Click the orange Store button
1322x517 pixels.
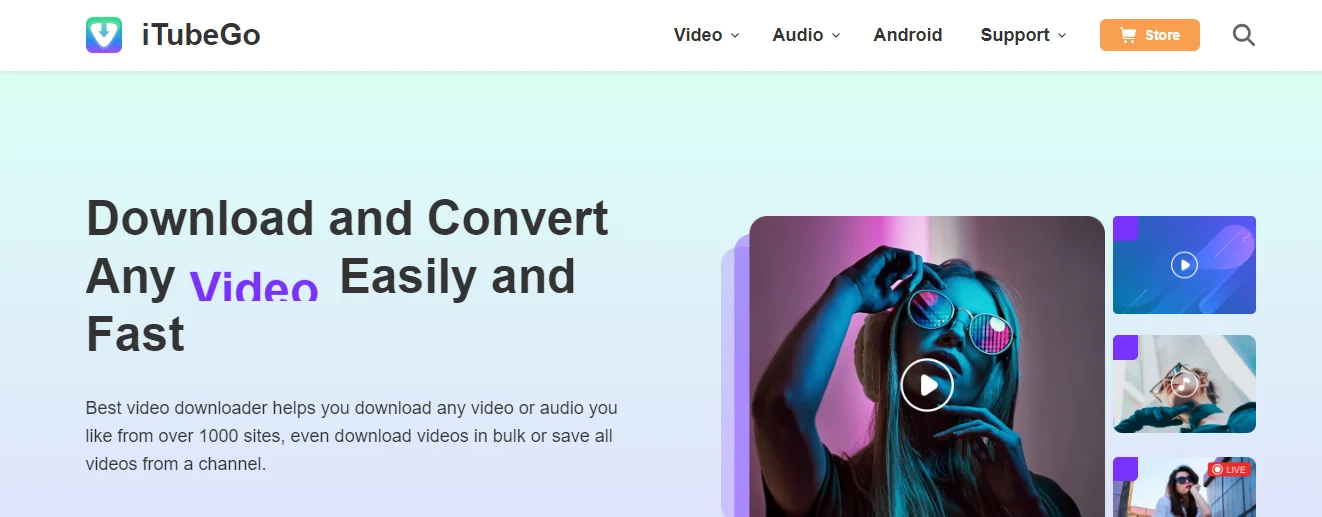tap(1150, 35)
